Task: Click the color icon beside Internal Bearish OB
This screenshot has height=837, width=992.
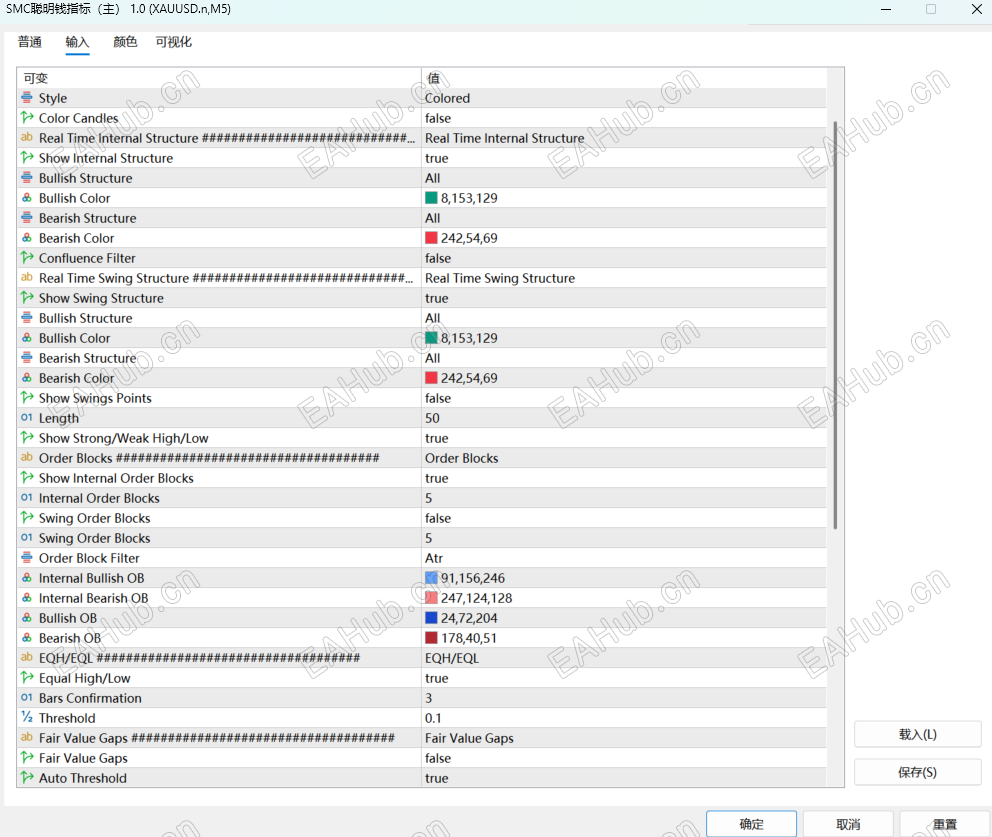Action: tap(27, 598)
